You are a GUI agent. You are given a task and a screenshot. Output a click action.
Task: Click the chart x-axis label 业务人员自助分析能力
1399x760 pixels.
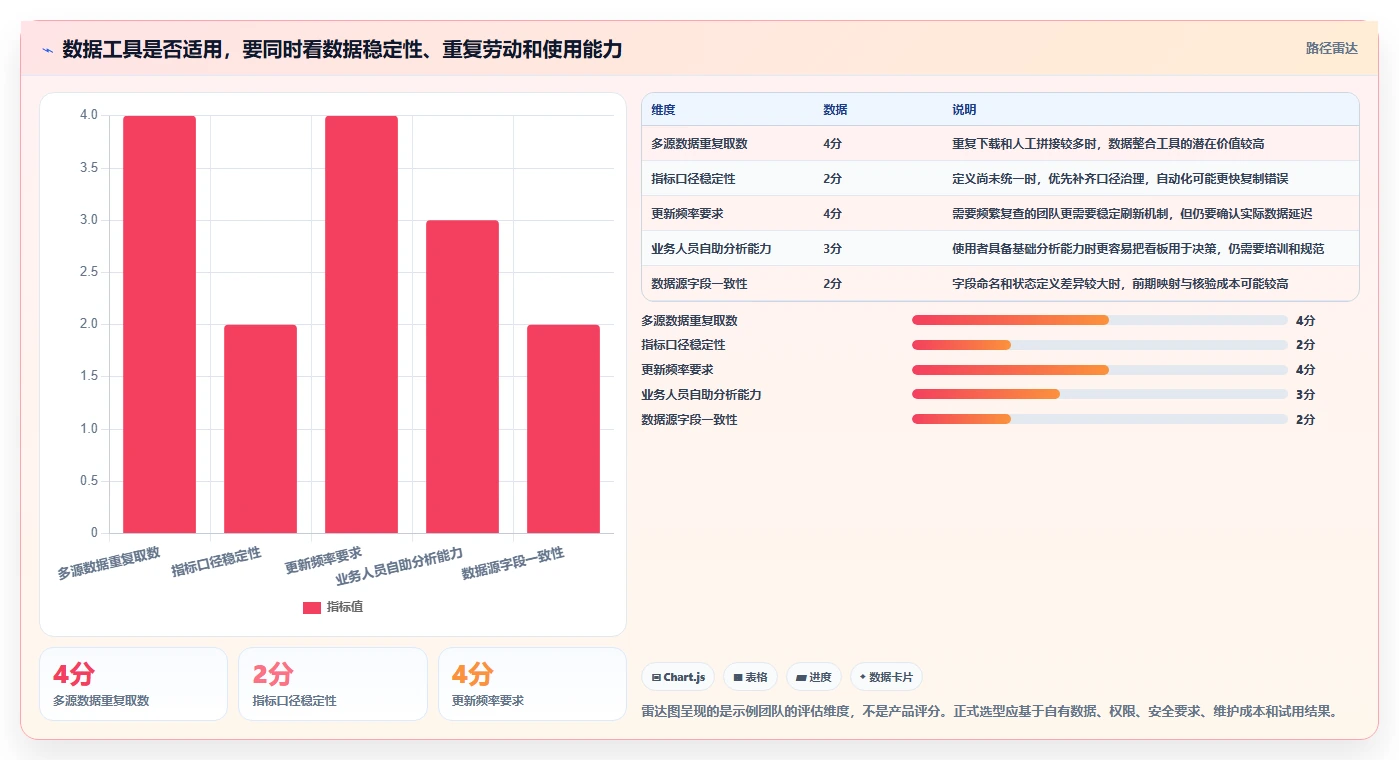coord(400,567)
